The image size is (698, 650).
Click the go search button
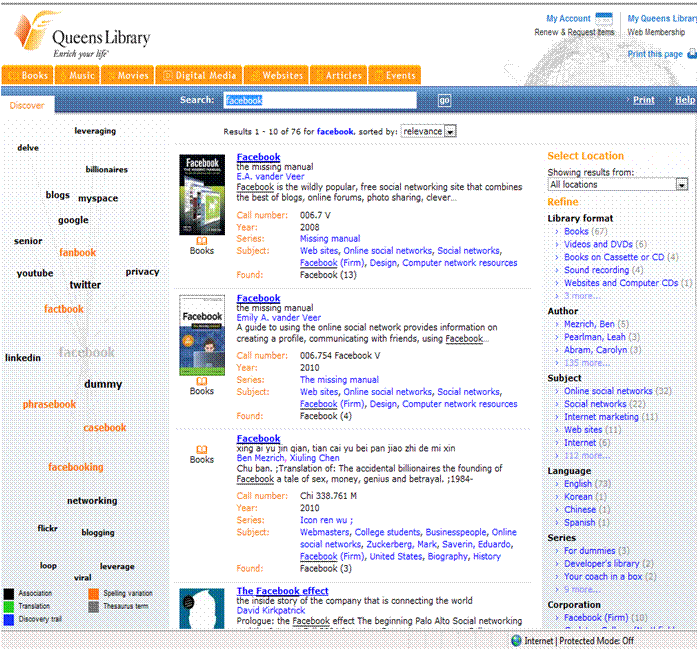click(444, 100)
